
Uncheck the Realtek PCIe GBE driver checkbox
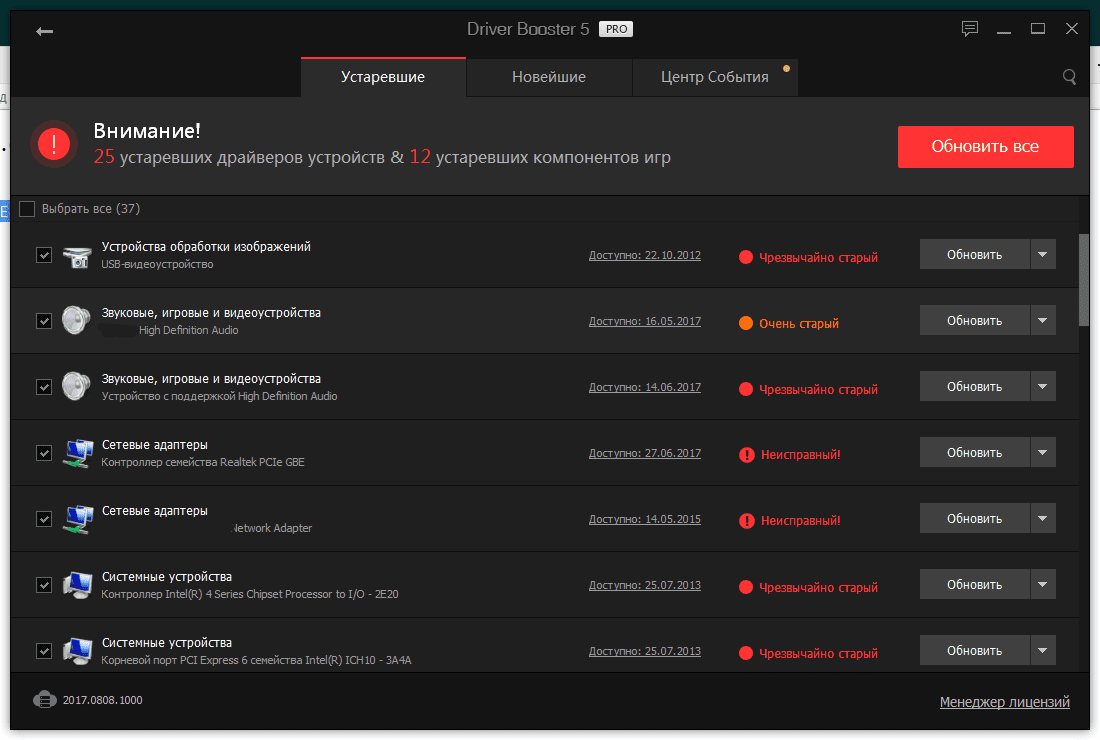(44, 453)
